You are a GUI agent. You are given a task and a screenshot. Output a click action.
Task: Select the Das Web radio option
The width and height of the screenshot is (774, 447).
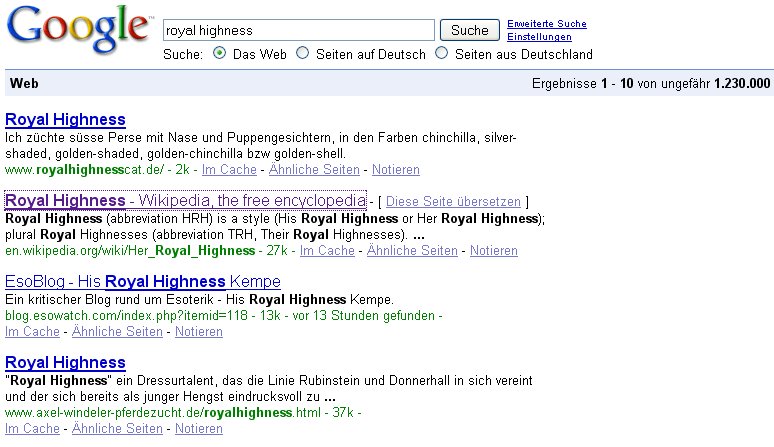coord(220,53)
